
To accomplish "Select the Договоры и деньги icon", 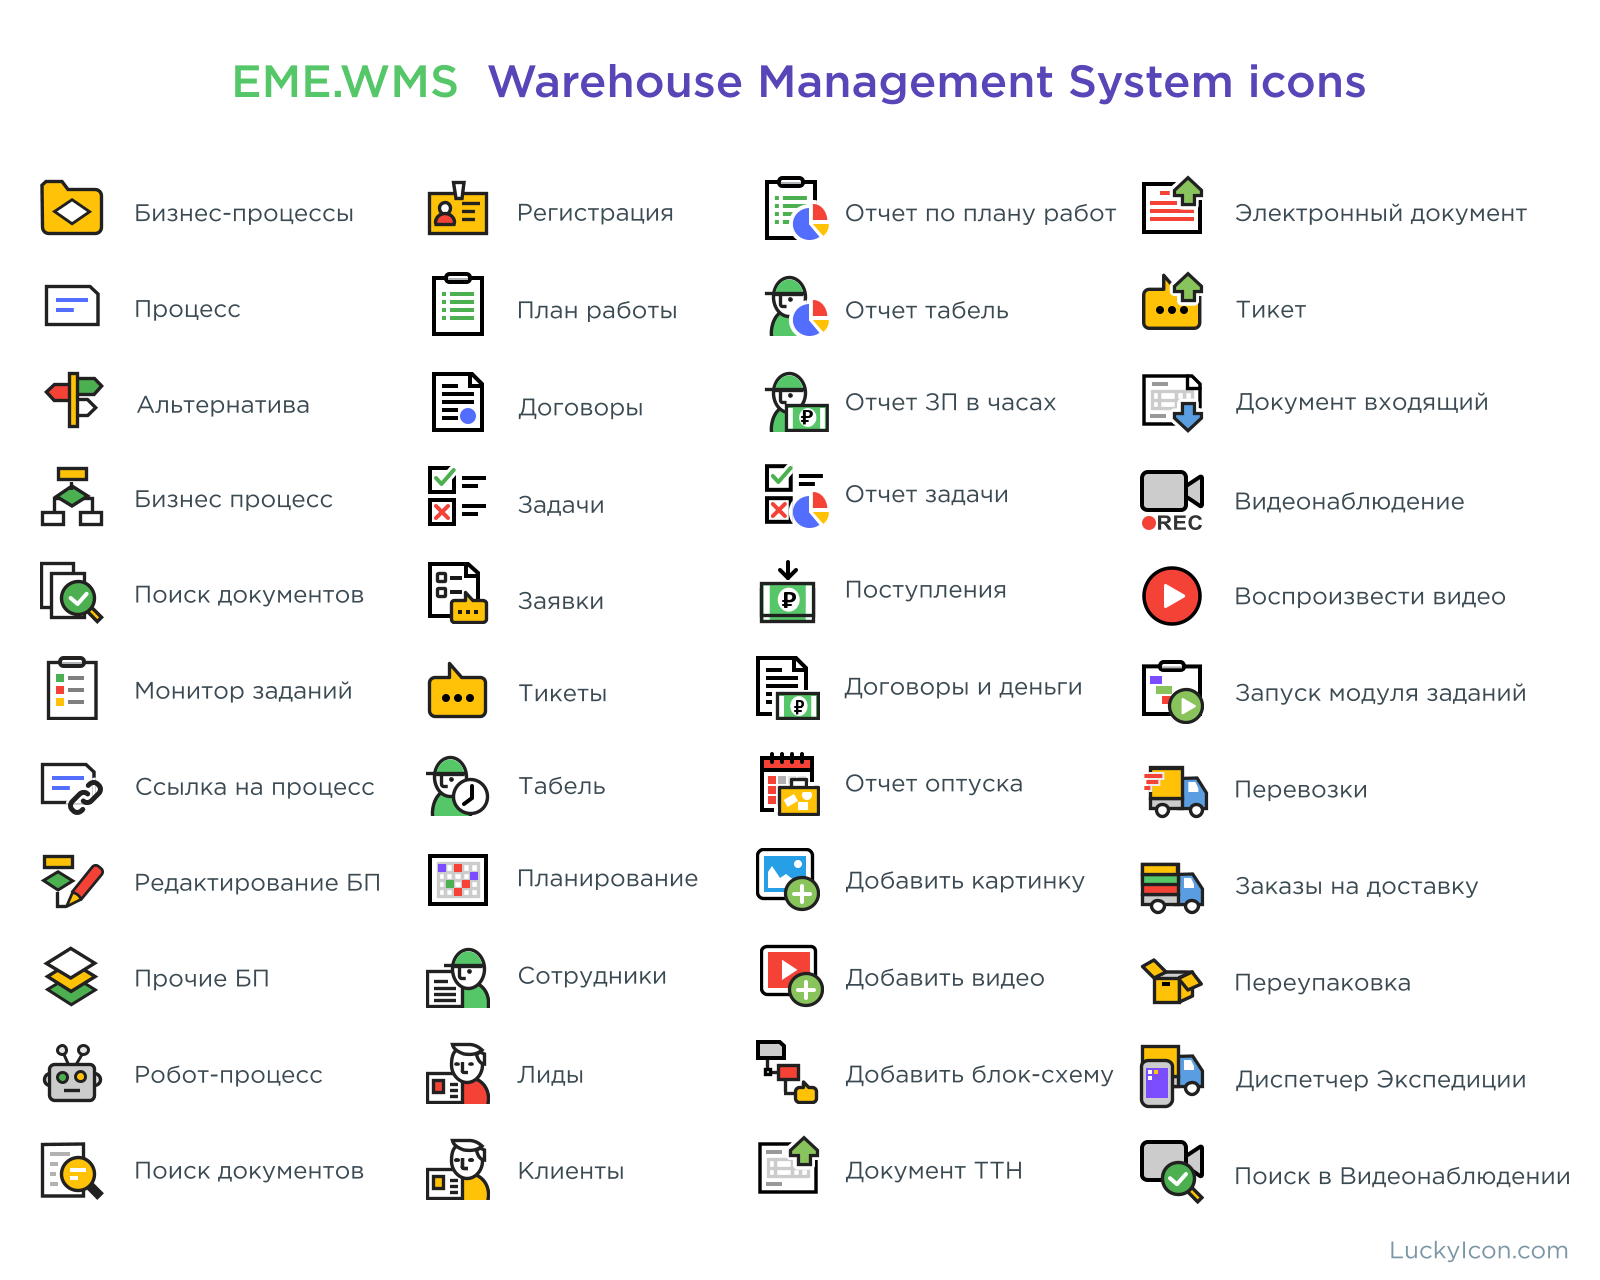I will (x=788, y=688).
